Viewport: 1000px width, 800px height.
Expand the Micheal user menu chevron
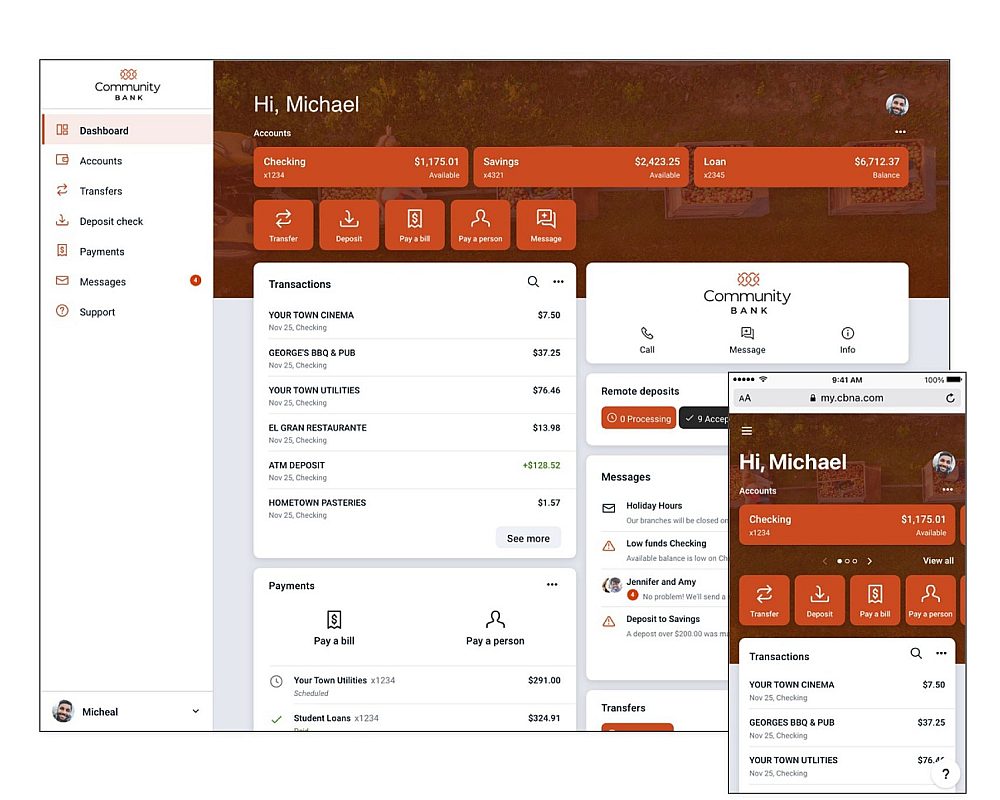[x=195, y=711]
